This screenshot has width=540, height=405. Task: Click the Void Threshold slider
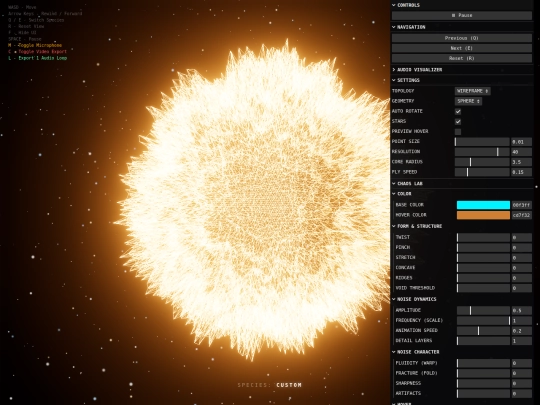[483, 288]
